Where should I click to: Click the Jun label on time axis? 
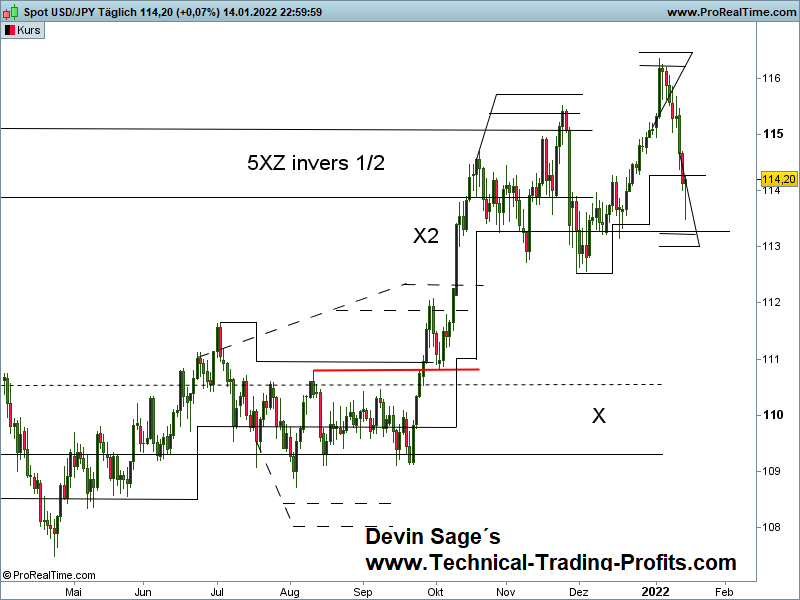coord(143,592)
